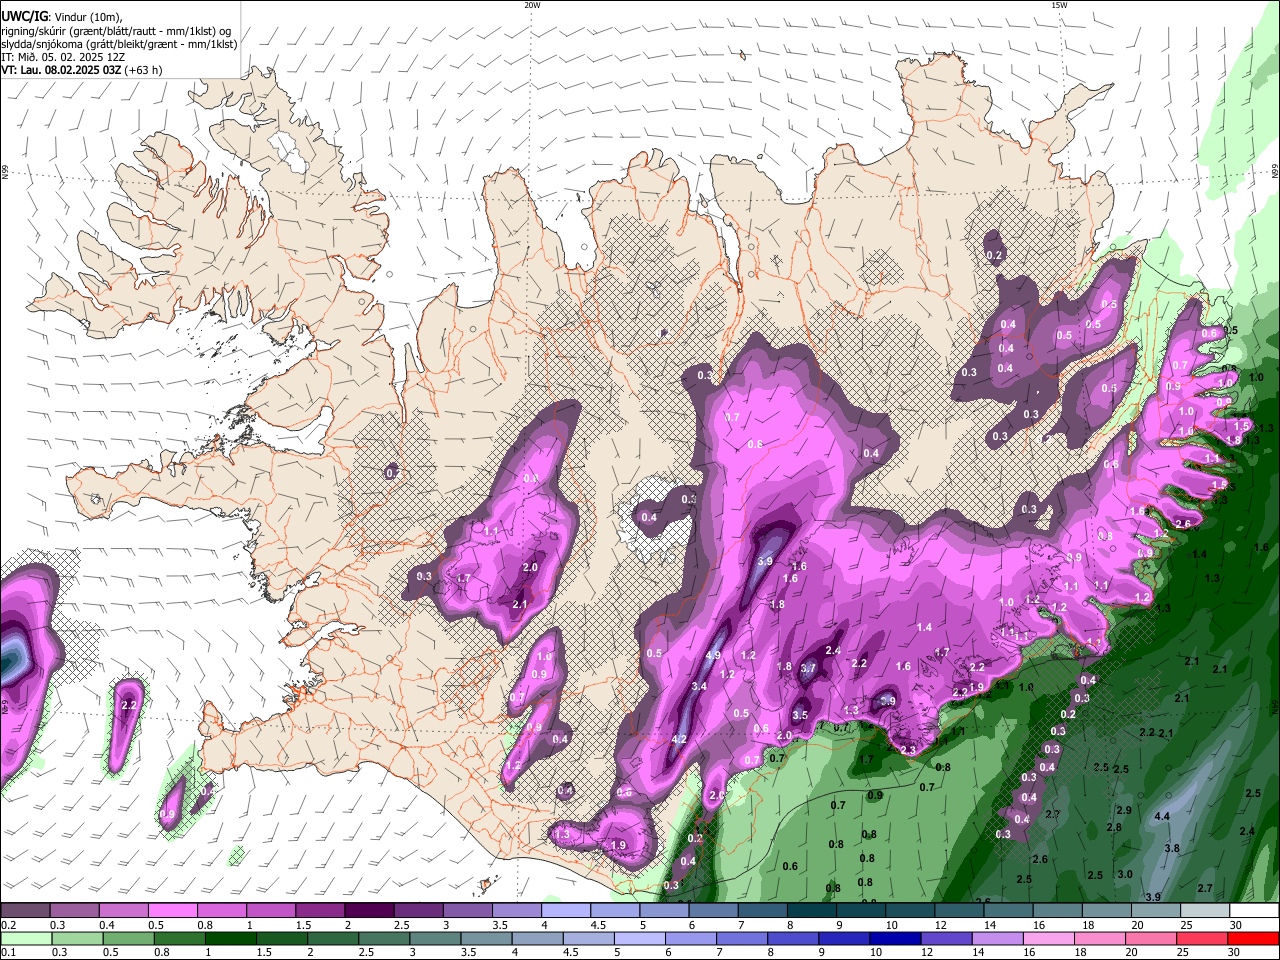1280x960 pixels.
Task: Click the 'slydda/snjókoma (grátt/bleikt/grænt' header line
Action: click(119, 44)
